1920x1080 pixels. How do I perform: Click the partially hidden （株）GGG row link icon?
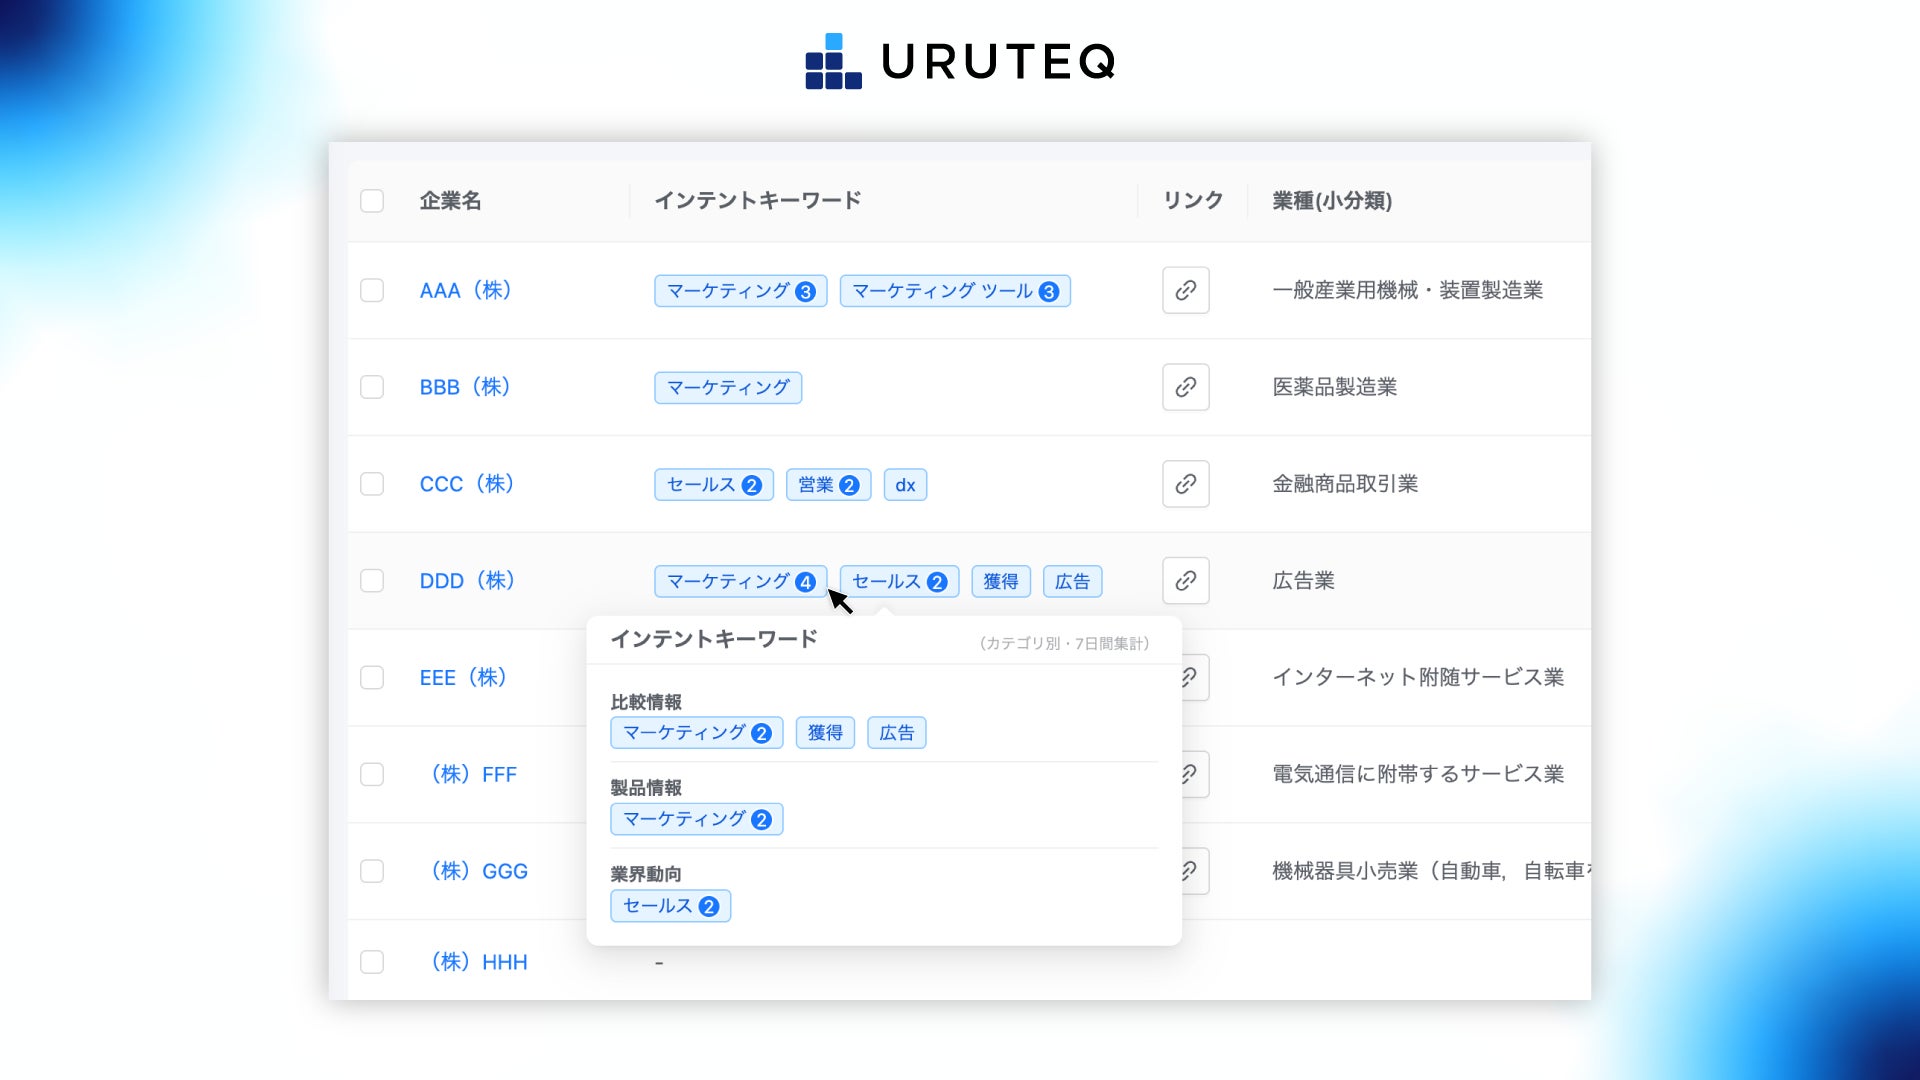click(1194, 871)
